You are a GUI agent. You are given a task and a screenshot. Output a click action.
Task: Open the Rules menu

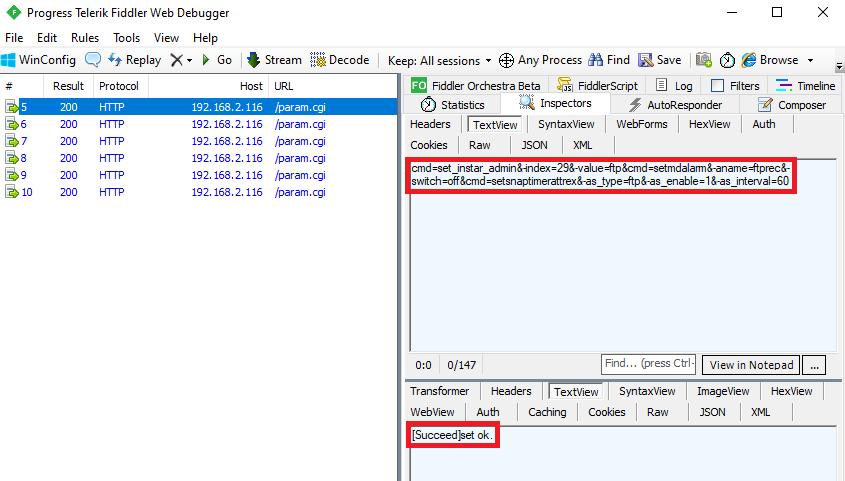[x=85, y=38]
